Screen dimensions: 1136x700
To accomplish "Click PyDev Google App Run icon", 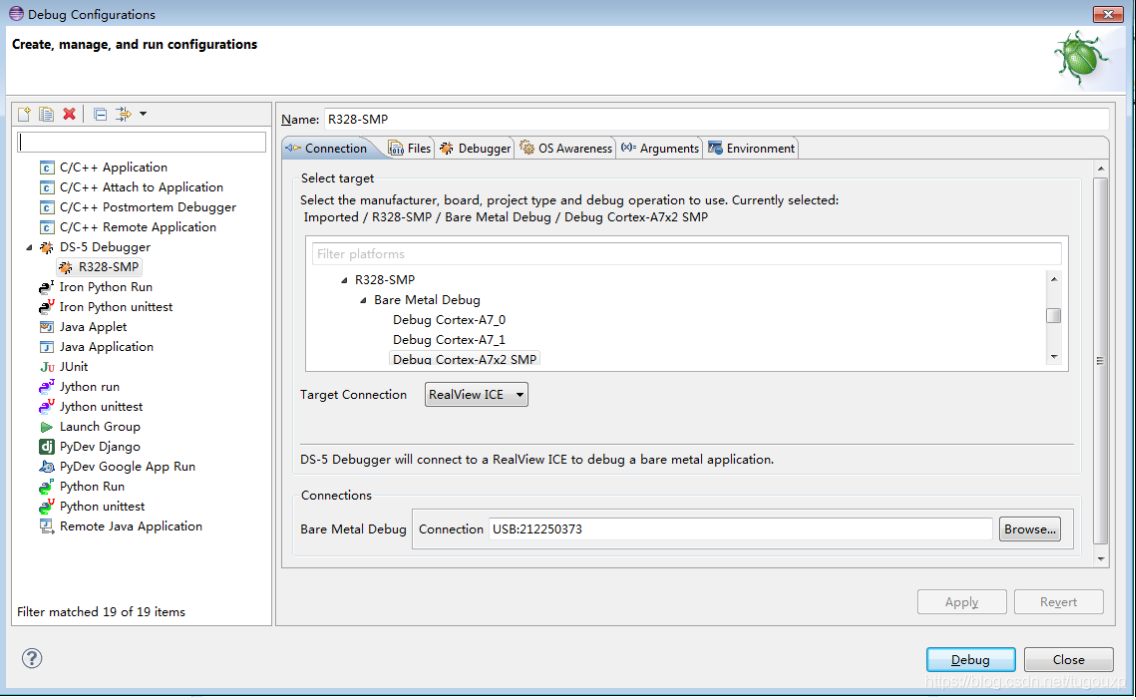I will point(46,467).
